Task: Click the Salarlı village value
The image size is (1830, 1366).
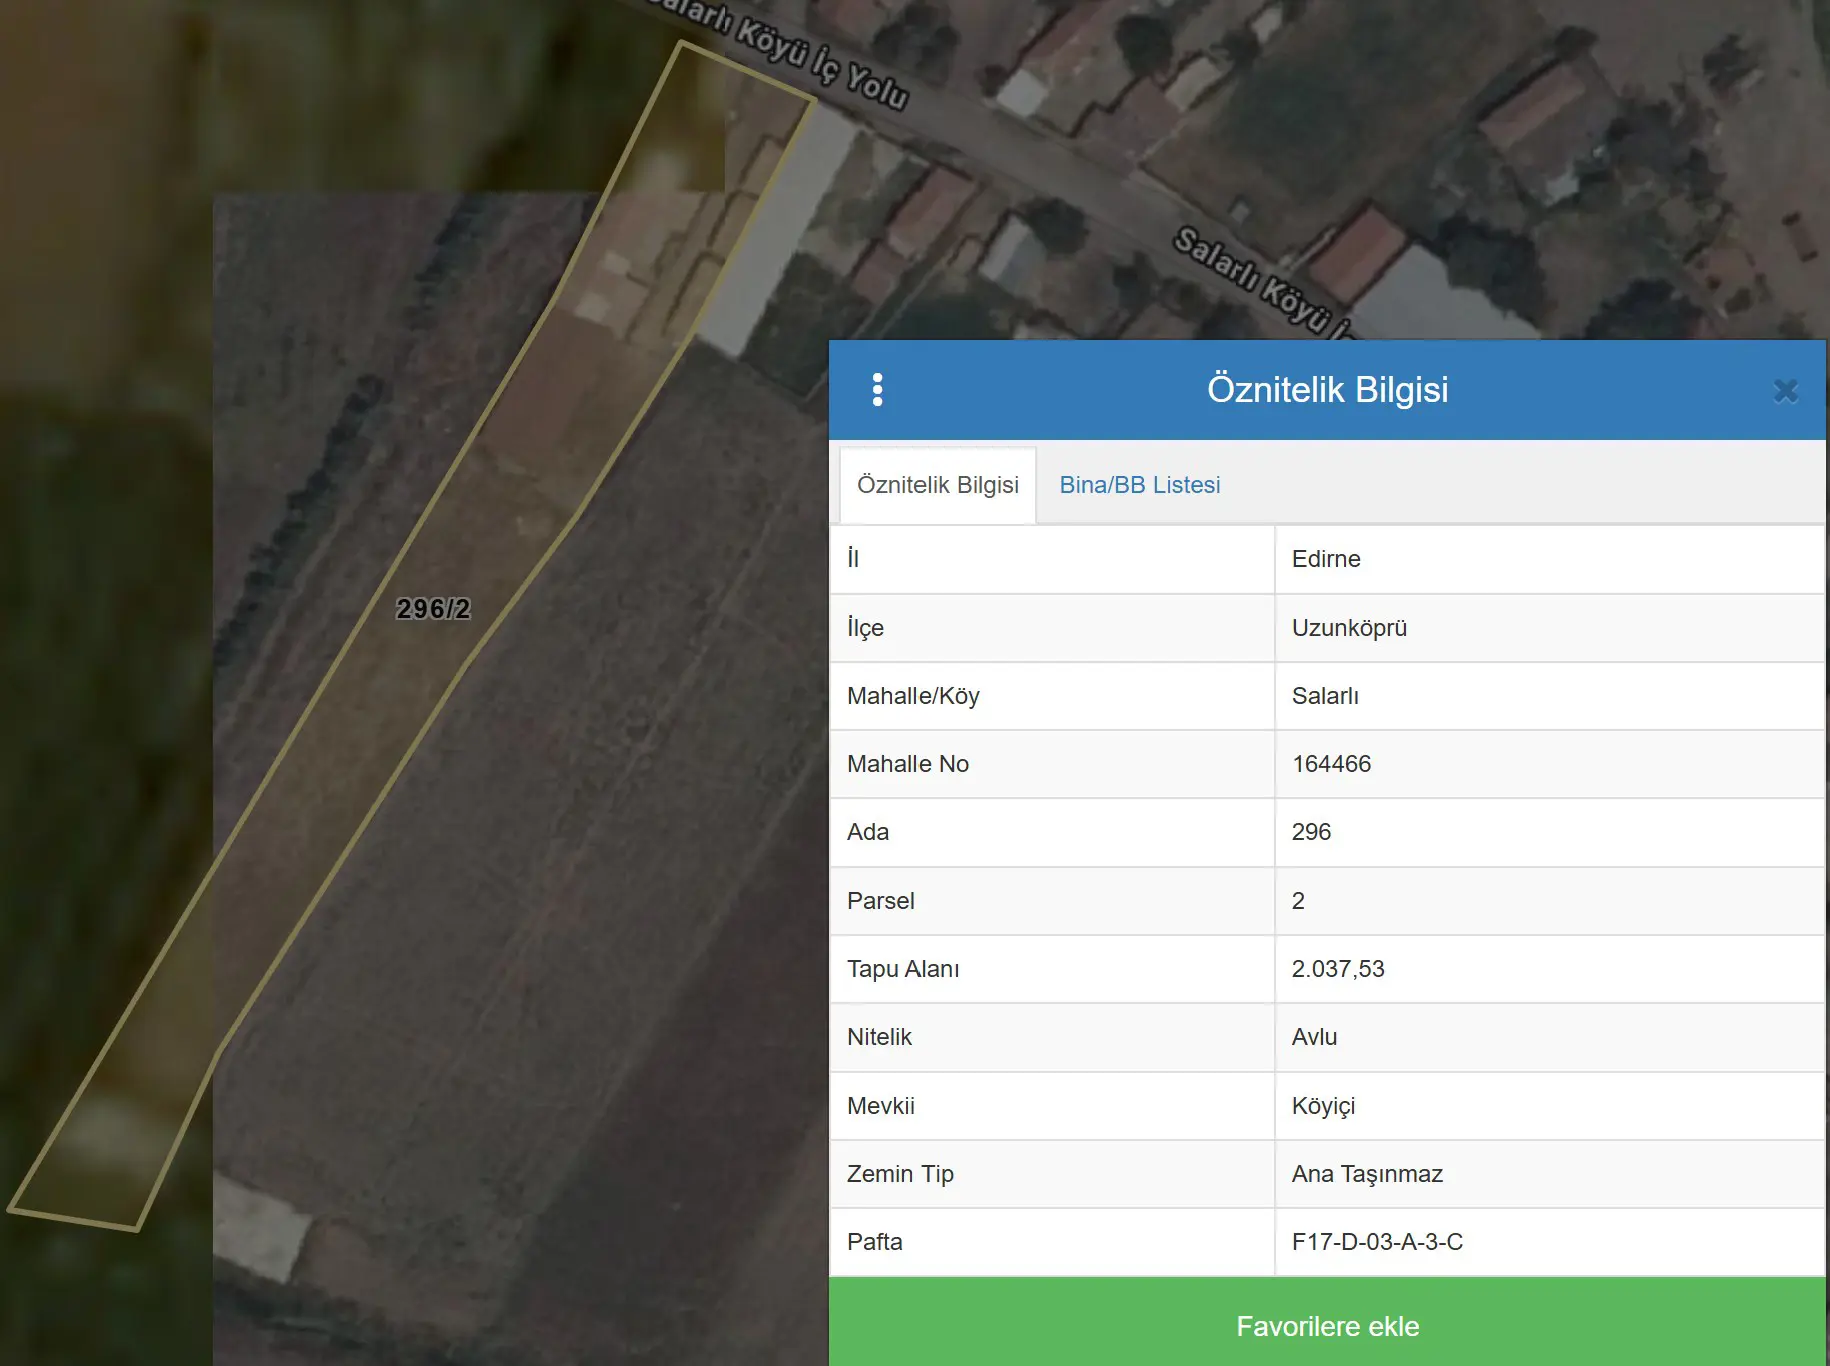Action: pyautogui.click(x=1325, y=696)
